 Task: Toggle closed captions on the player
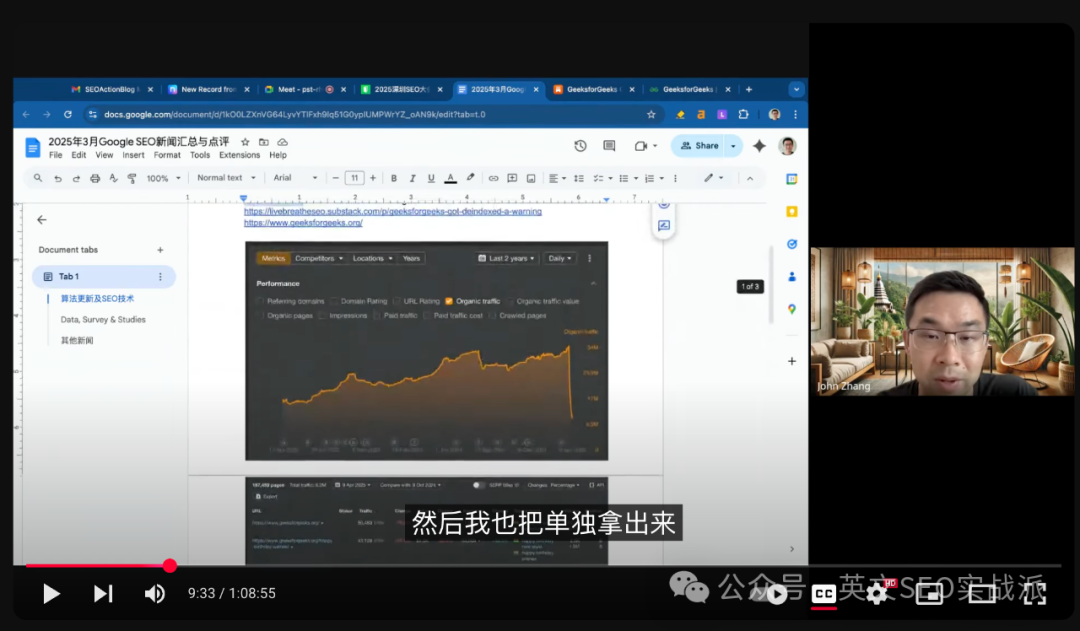click(824, 594)
